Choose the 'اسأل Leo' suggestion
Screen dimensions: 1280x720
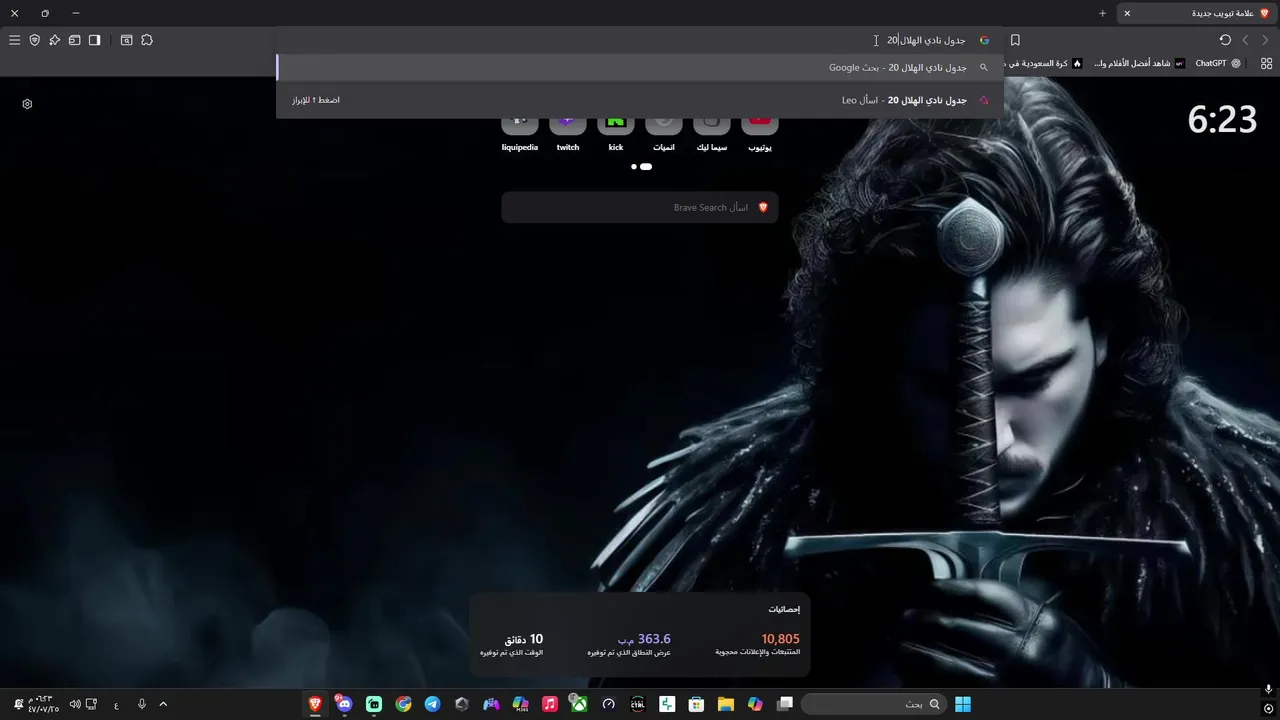click(640, 100)
